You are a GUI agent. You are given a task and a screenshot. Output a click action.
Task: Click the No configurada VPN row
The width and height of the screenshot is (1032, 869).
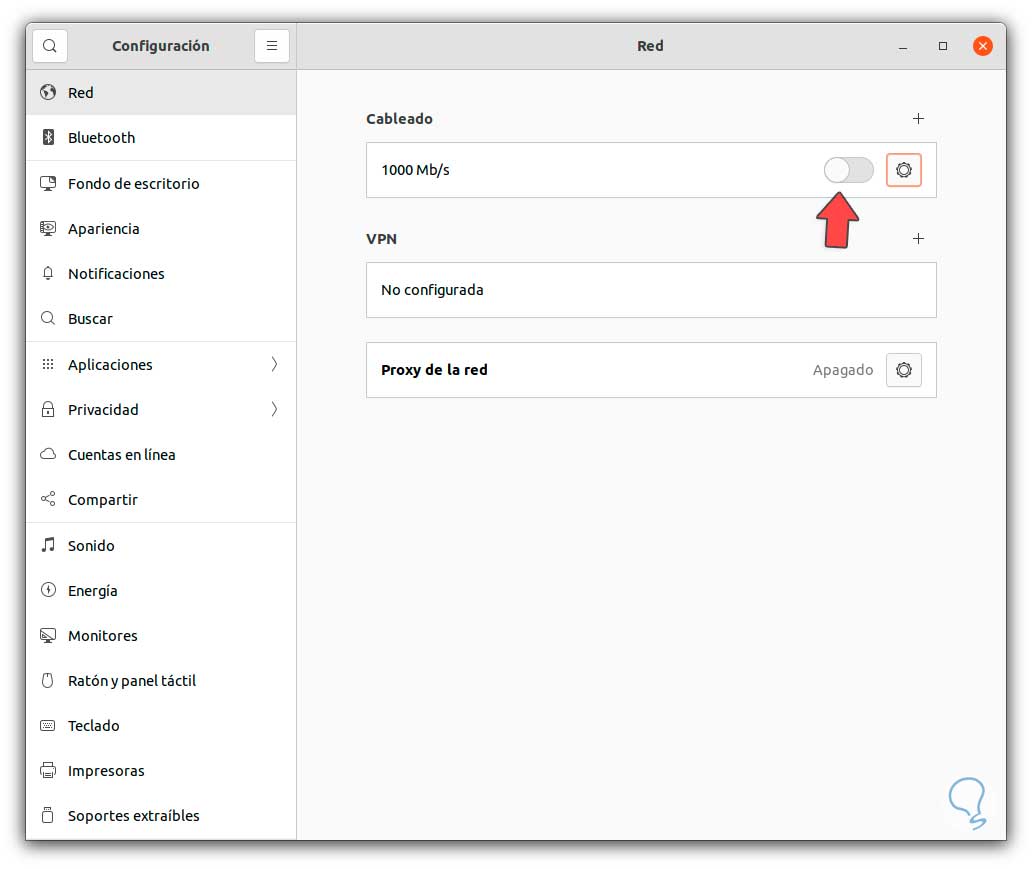coord(650,290)
